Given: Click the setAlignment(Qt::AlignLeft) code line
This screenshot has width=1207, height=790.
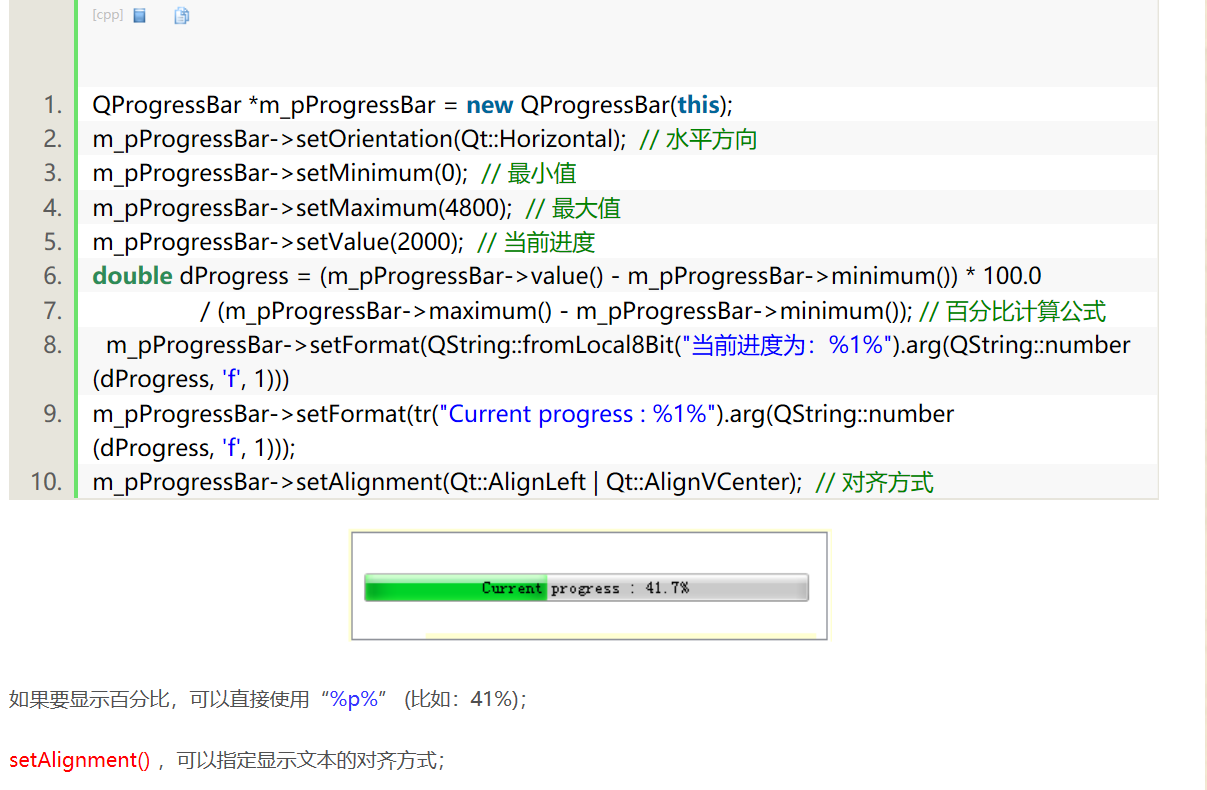Looking at the screenshot, I should (x=513, y=482).
